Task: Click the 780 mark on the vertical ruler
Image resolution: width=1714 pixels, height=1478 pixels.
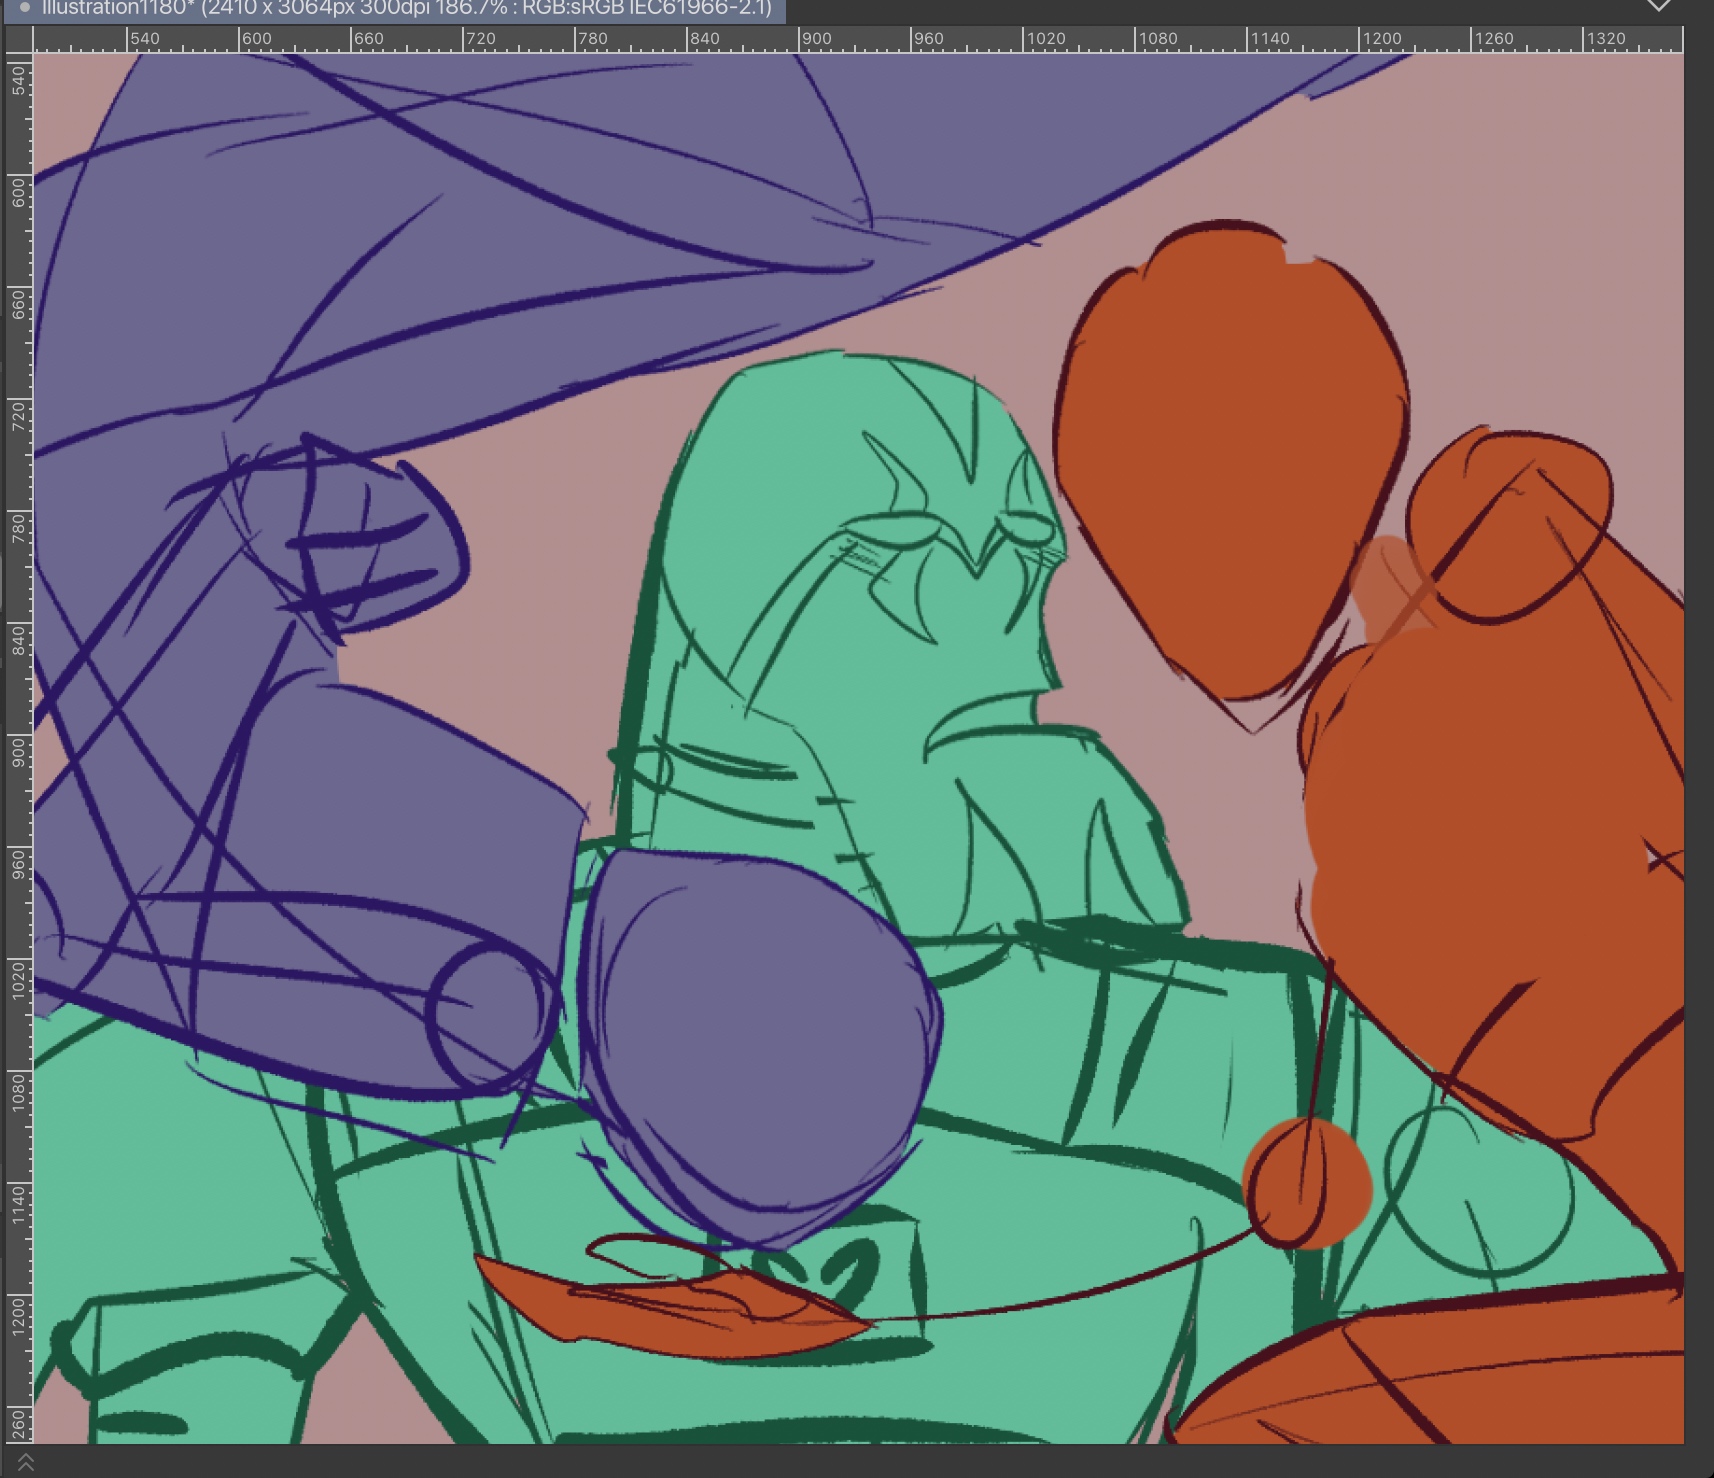Action: [18, 527]
